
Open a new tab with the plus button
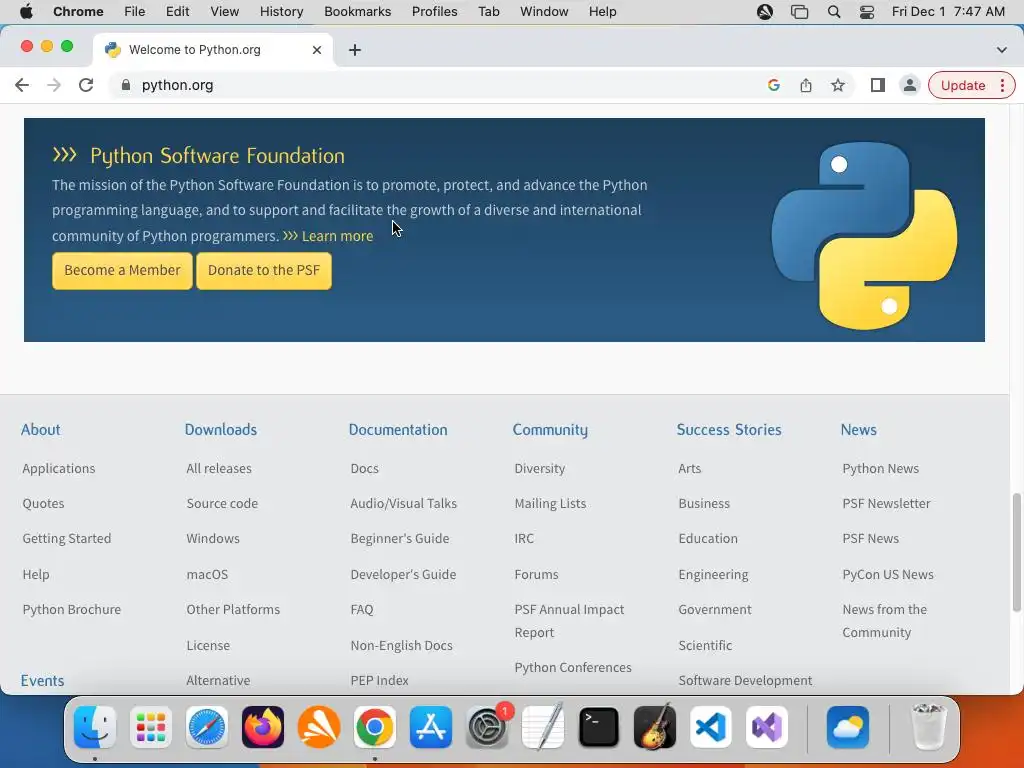point(355,50)
